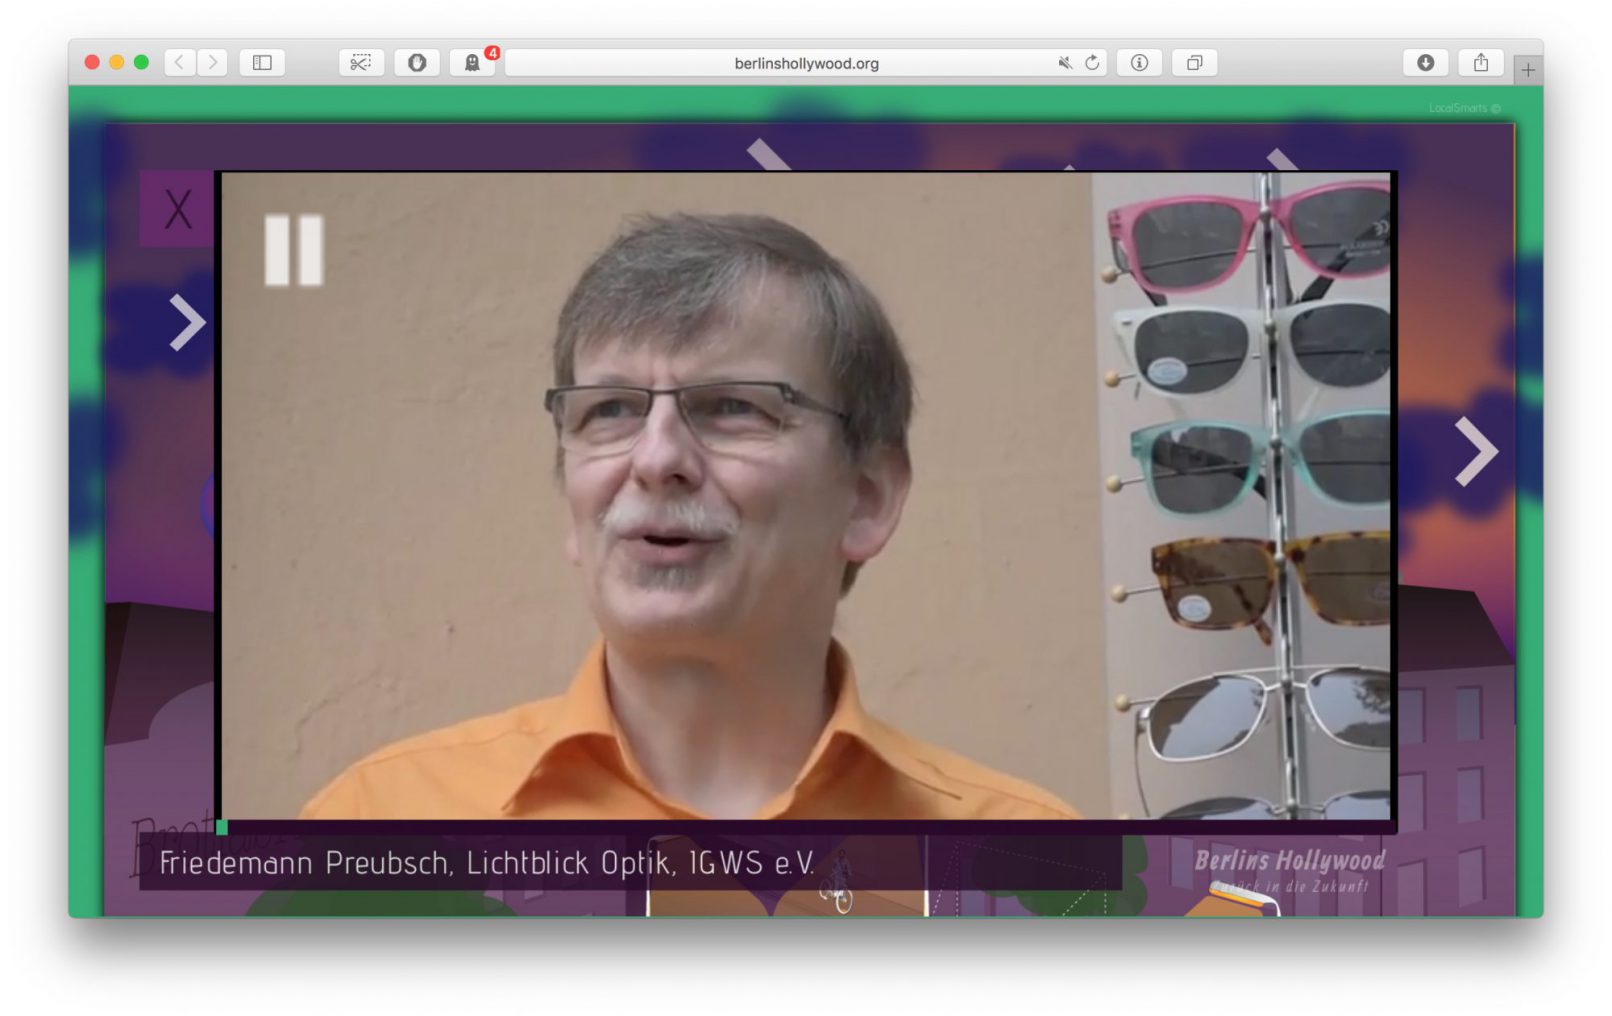Click the berlinshollywood.org address field
This screenshot has height=1016, width=1612.
(x=780, y=63)
